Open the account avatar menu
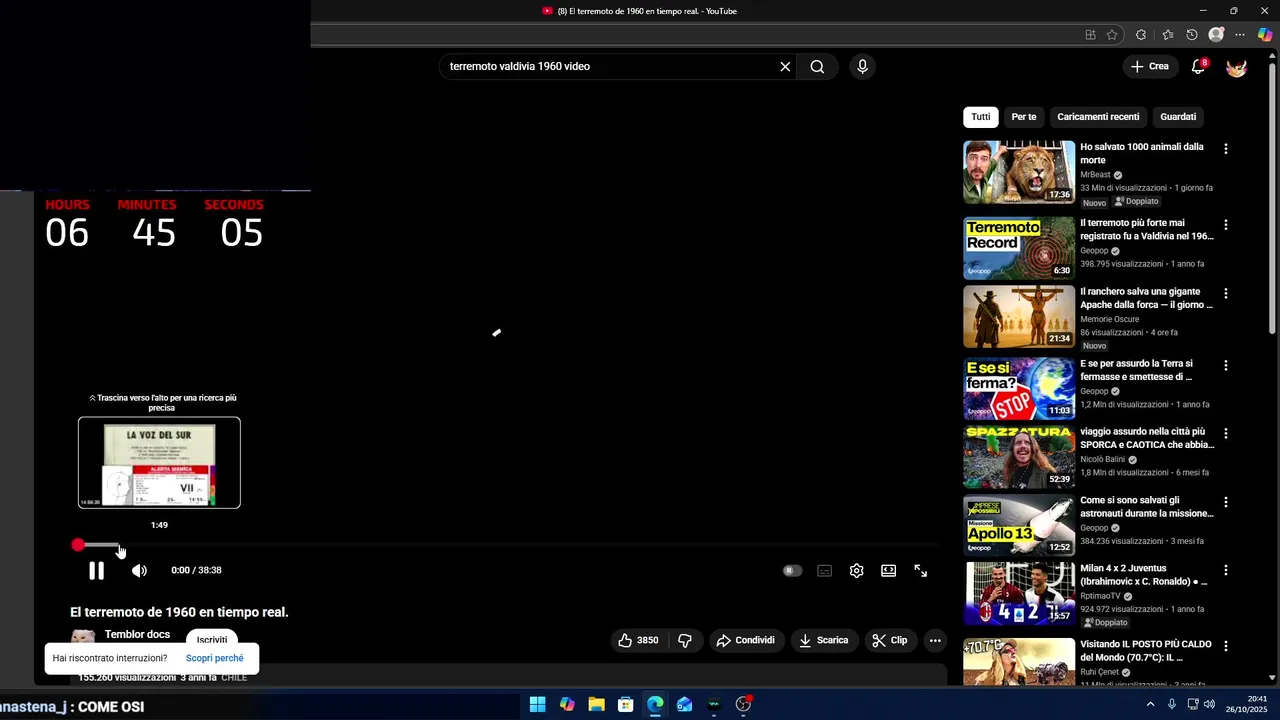Image resolution: width=1280 pixels, height=720 pixels. (x=1236, y=67)
